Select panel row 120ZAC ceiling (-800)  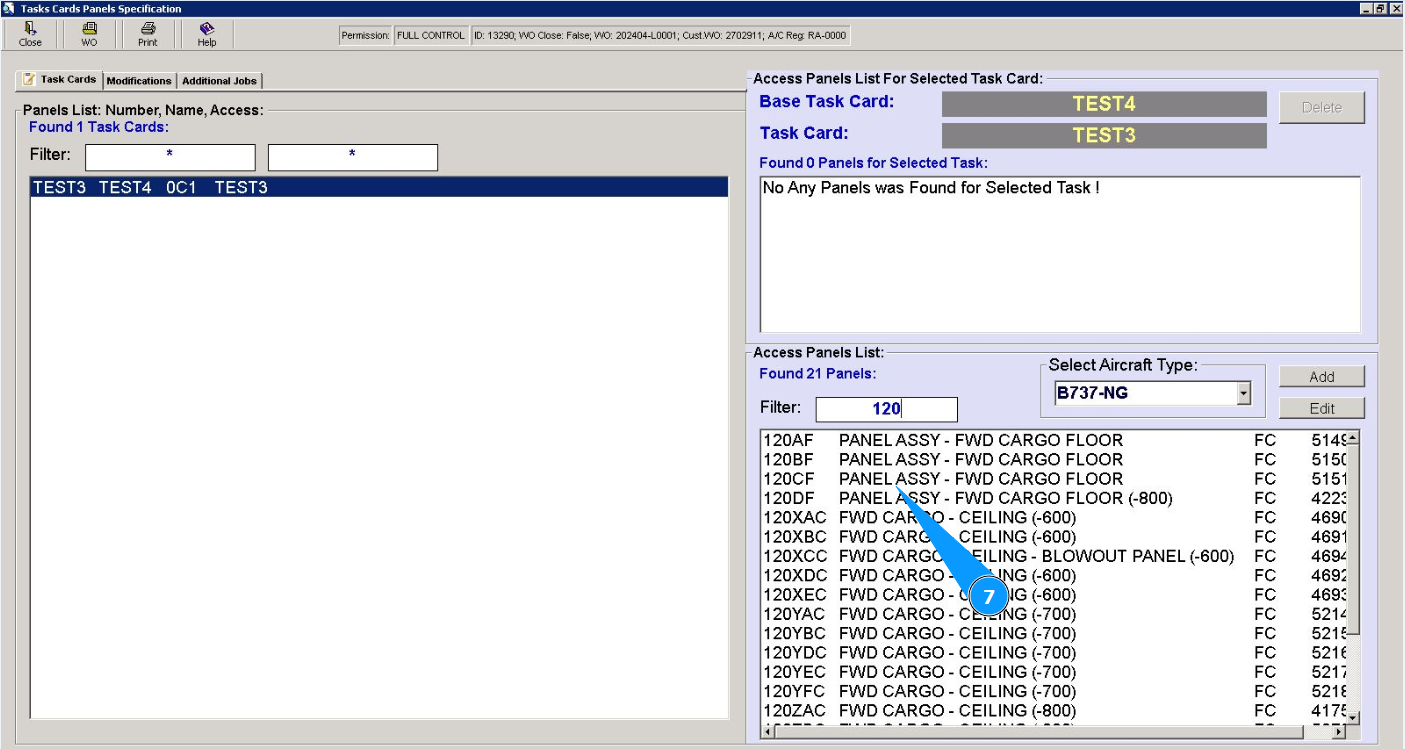pyautogui.click(x=1053, y=711)
